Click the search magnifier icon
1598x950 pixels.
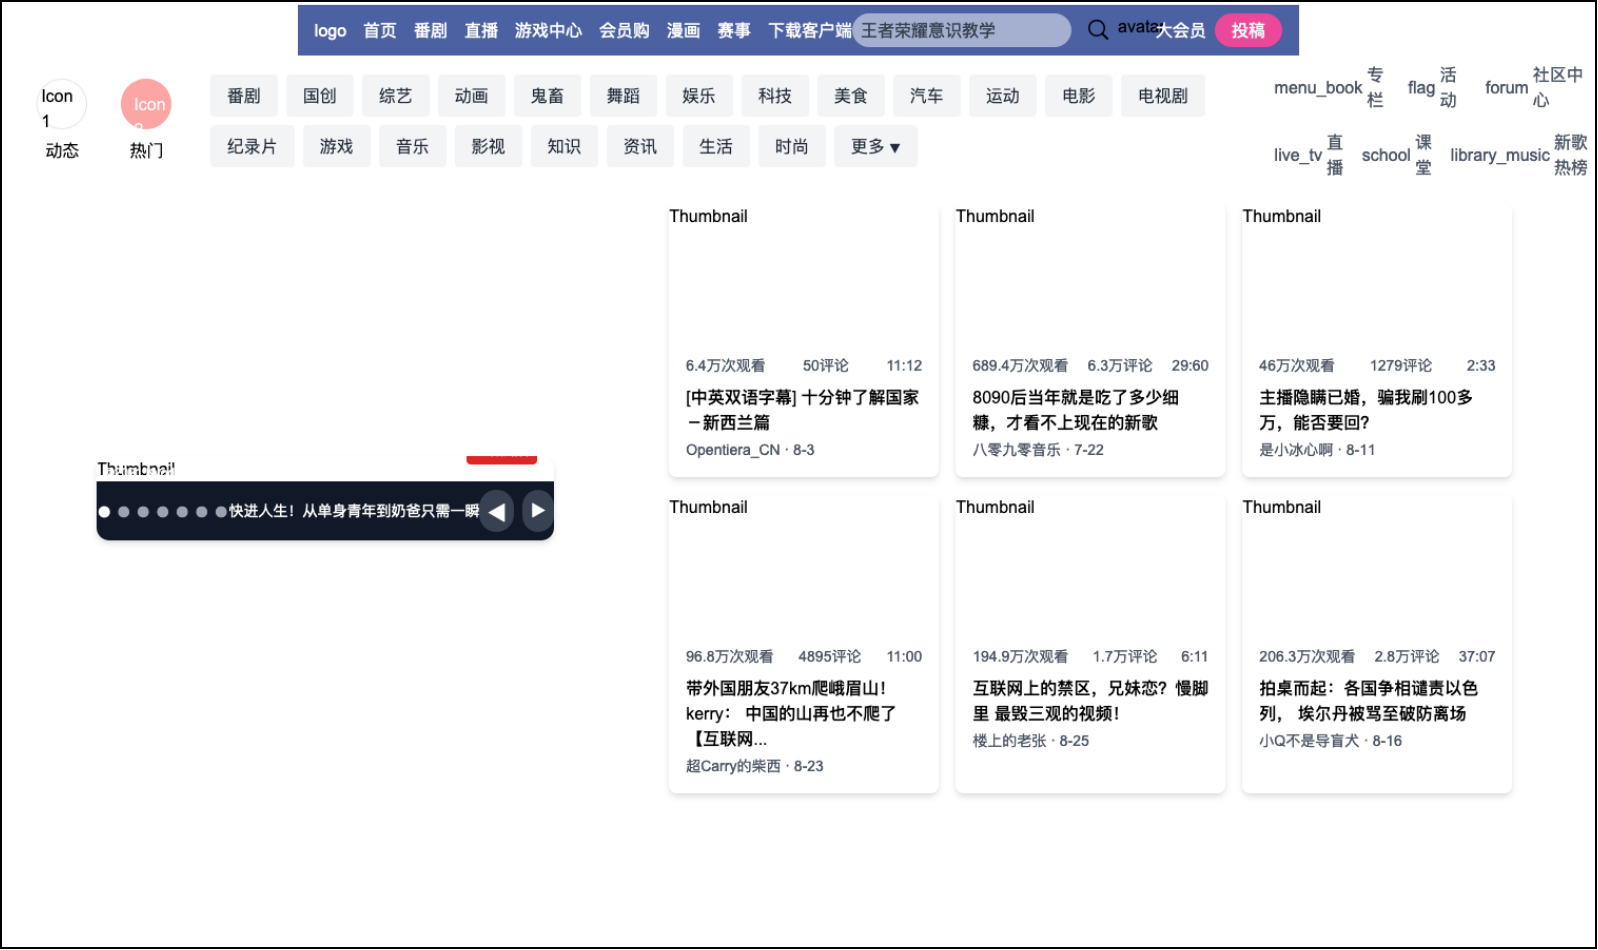point(1097,30)
